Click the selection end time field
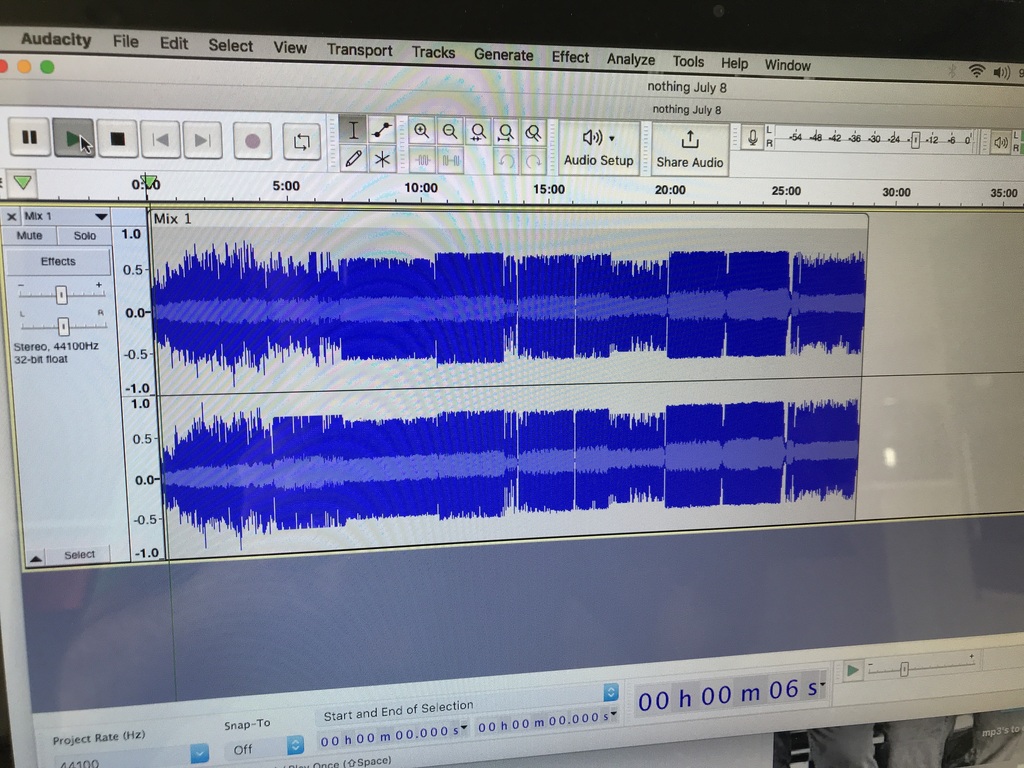 tap(547, 722)
